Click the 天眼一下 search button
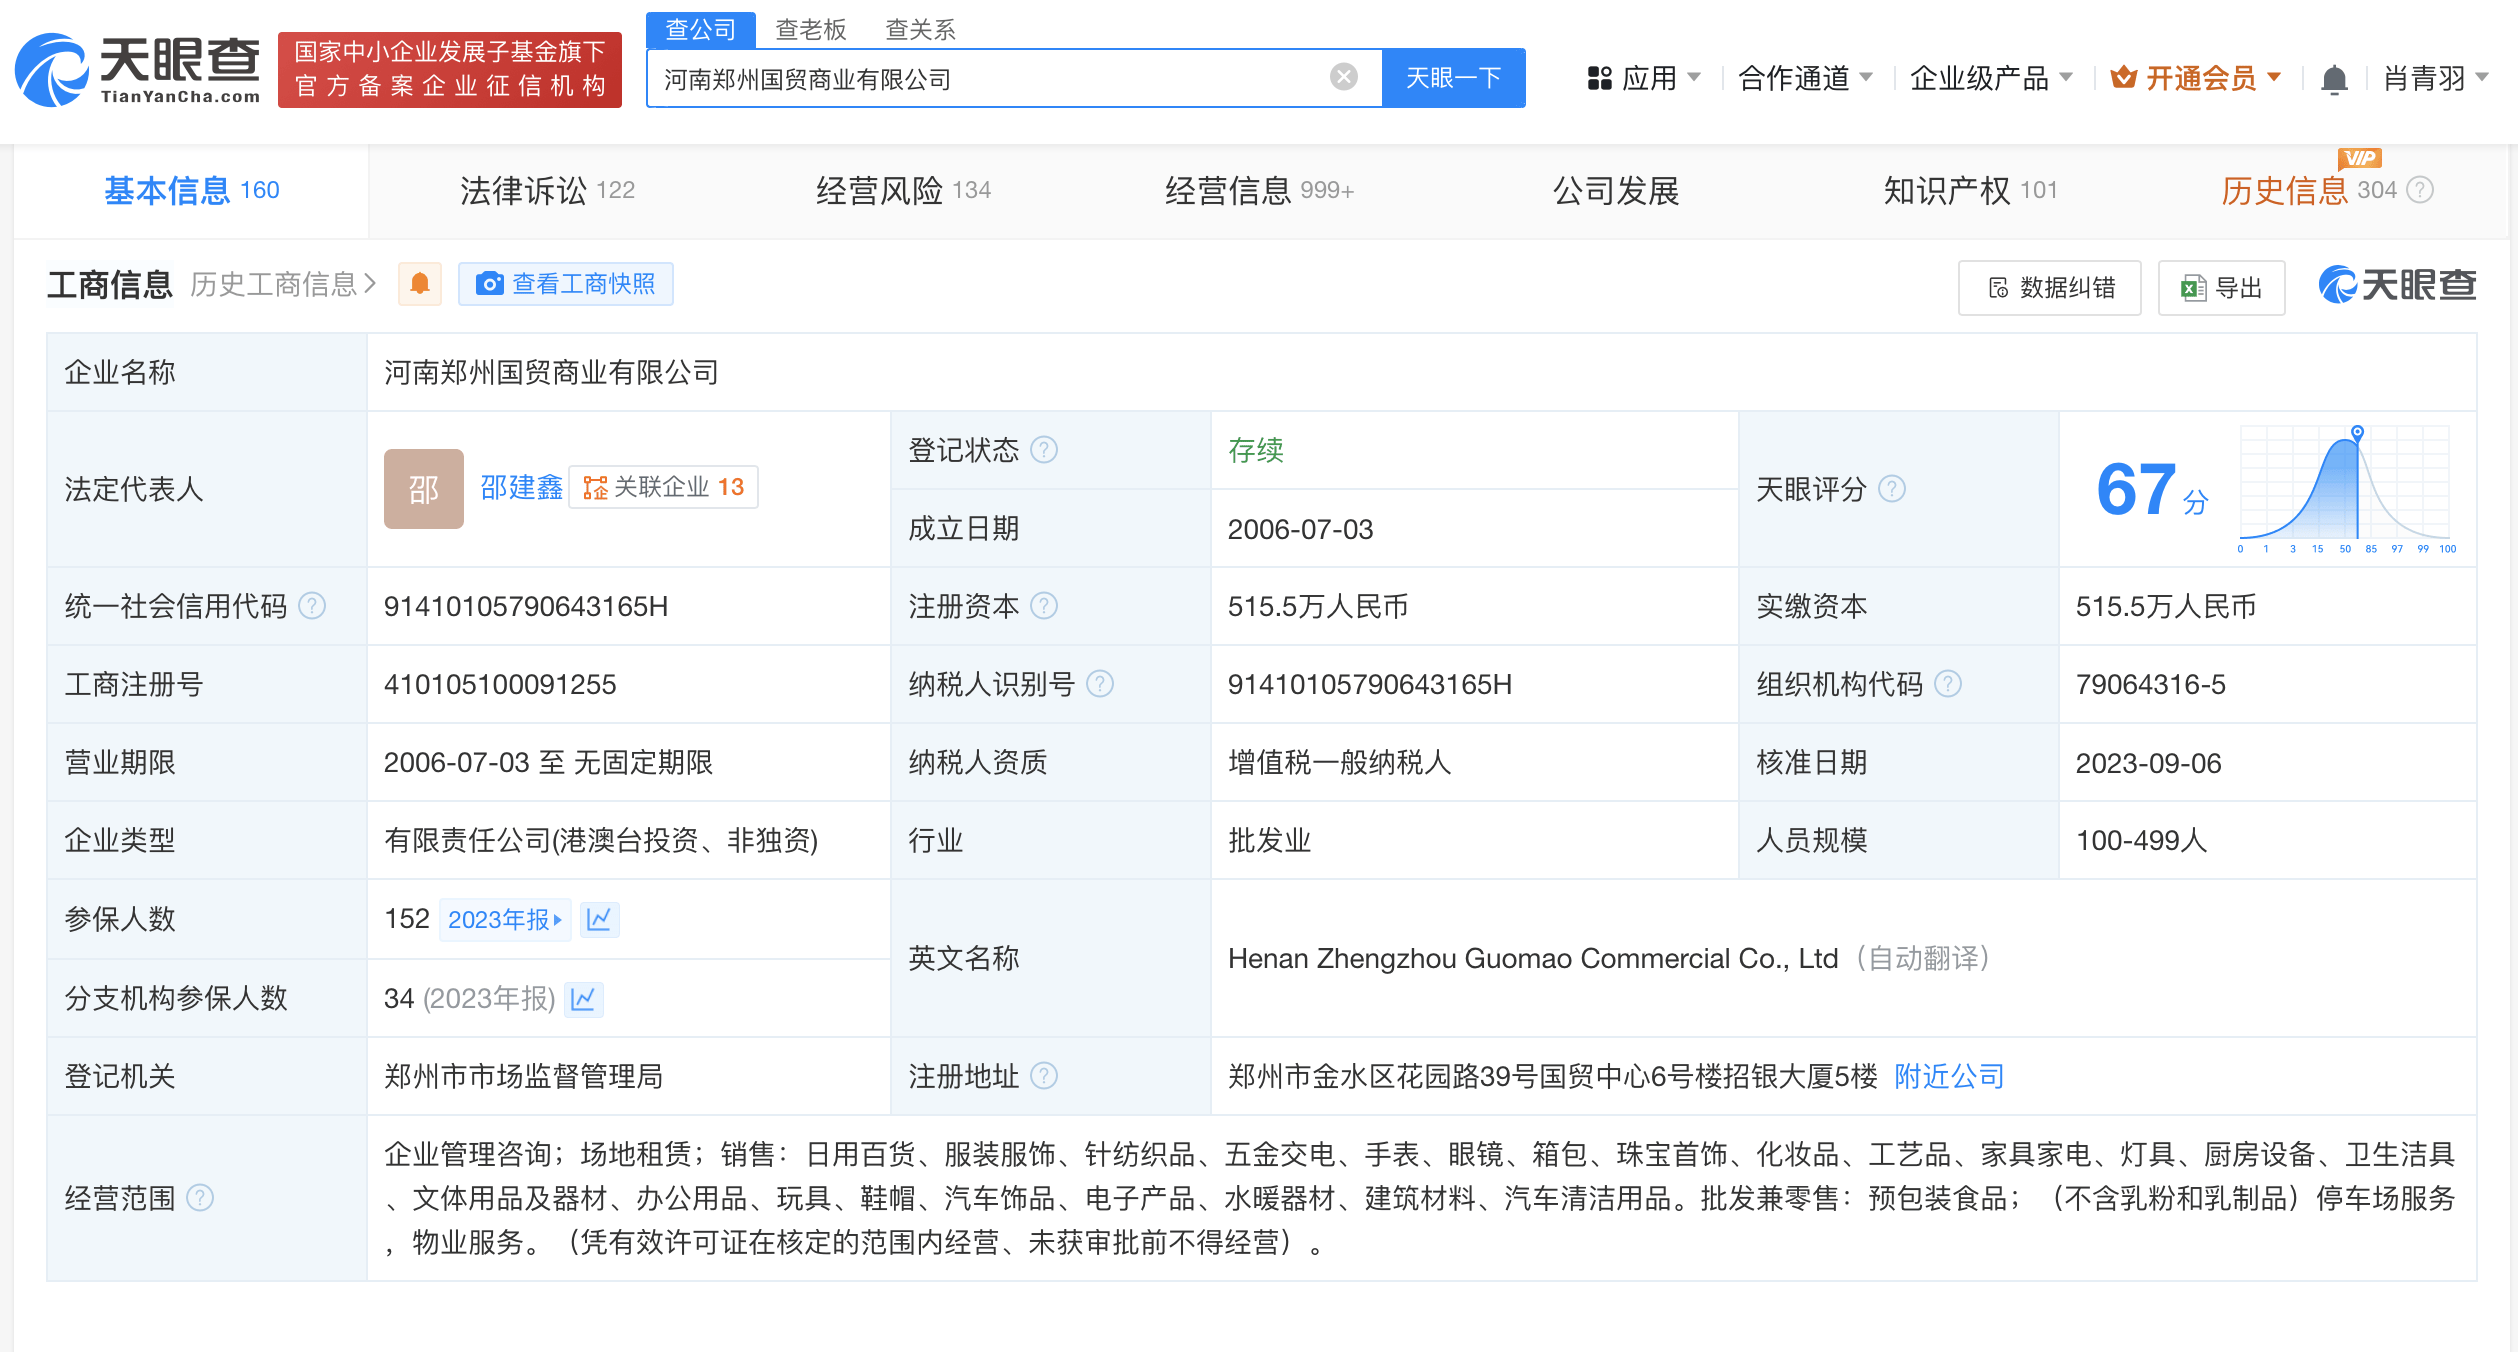The image size is (2518, 1352). (x=1453, y=78)
